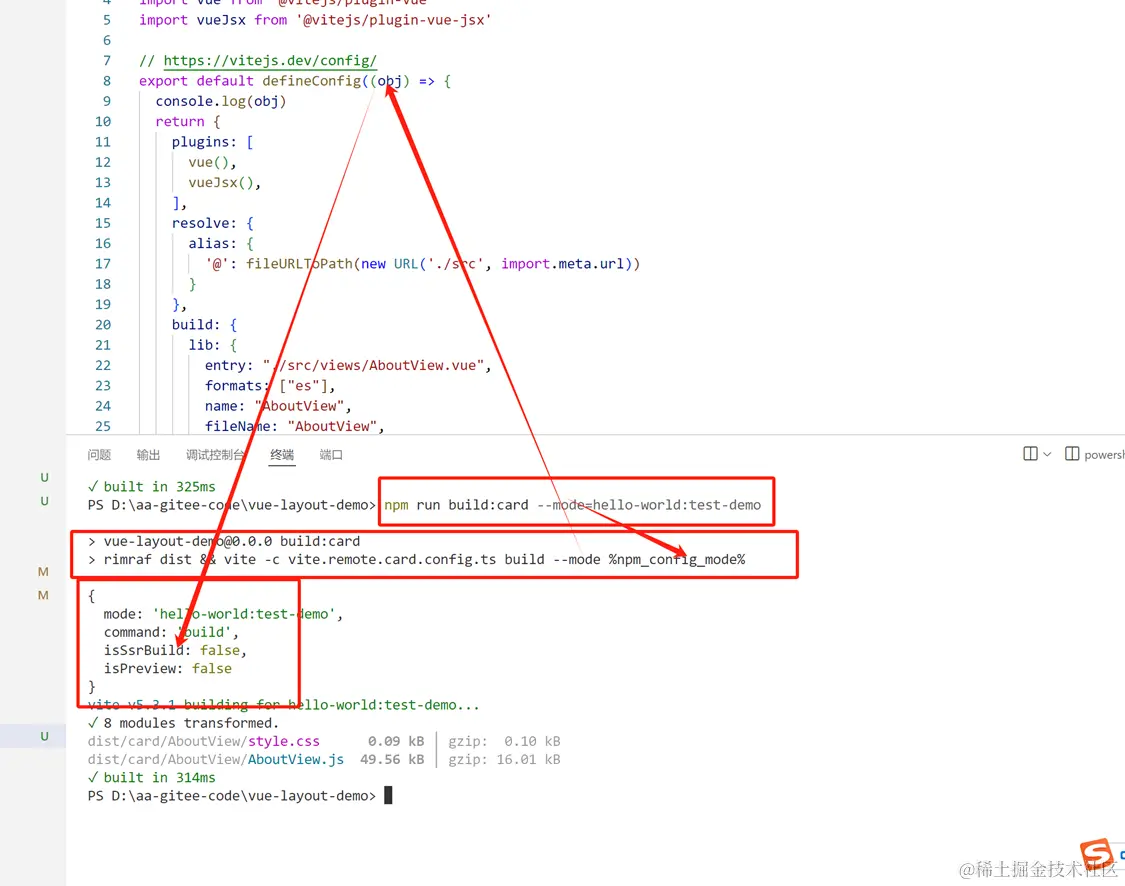Open the Sogou input method icon
This screenshot has height=886, width=1125.
pos(1097,853)
